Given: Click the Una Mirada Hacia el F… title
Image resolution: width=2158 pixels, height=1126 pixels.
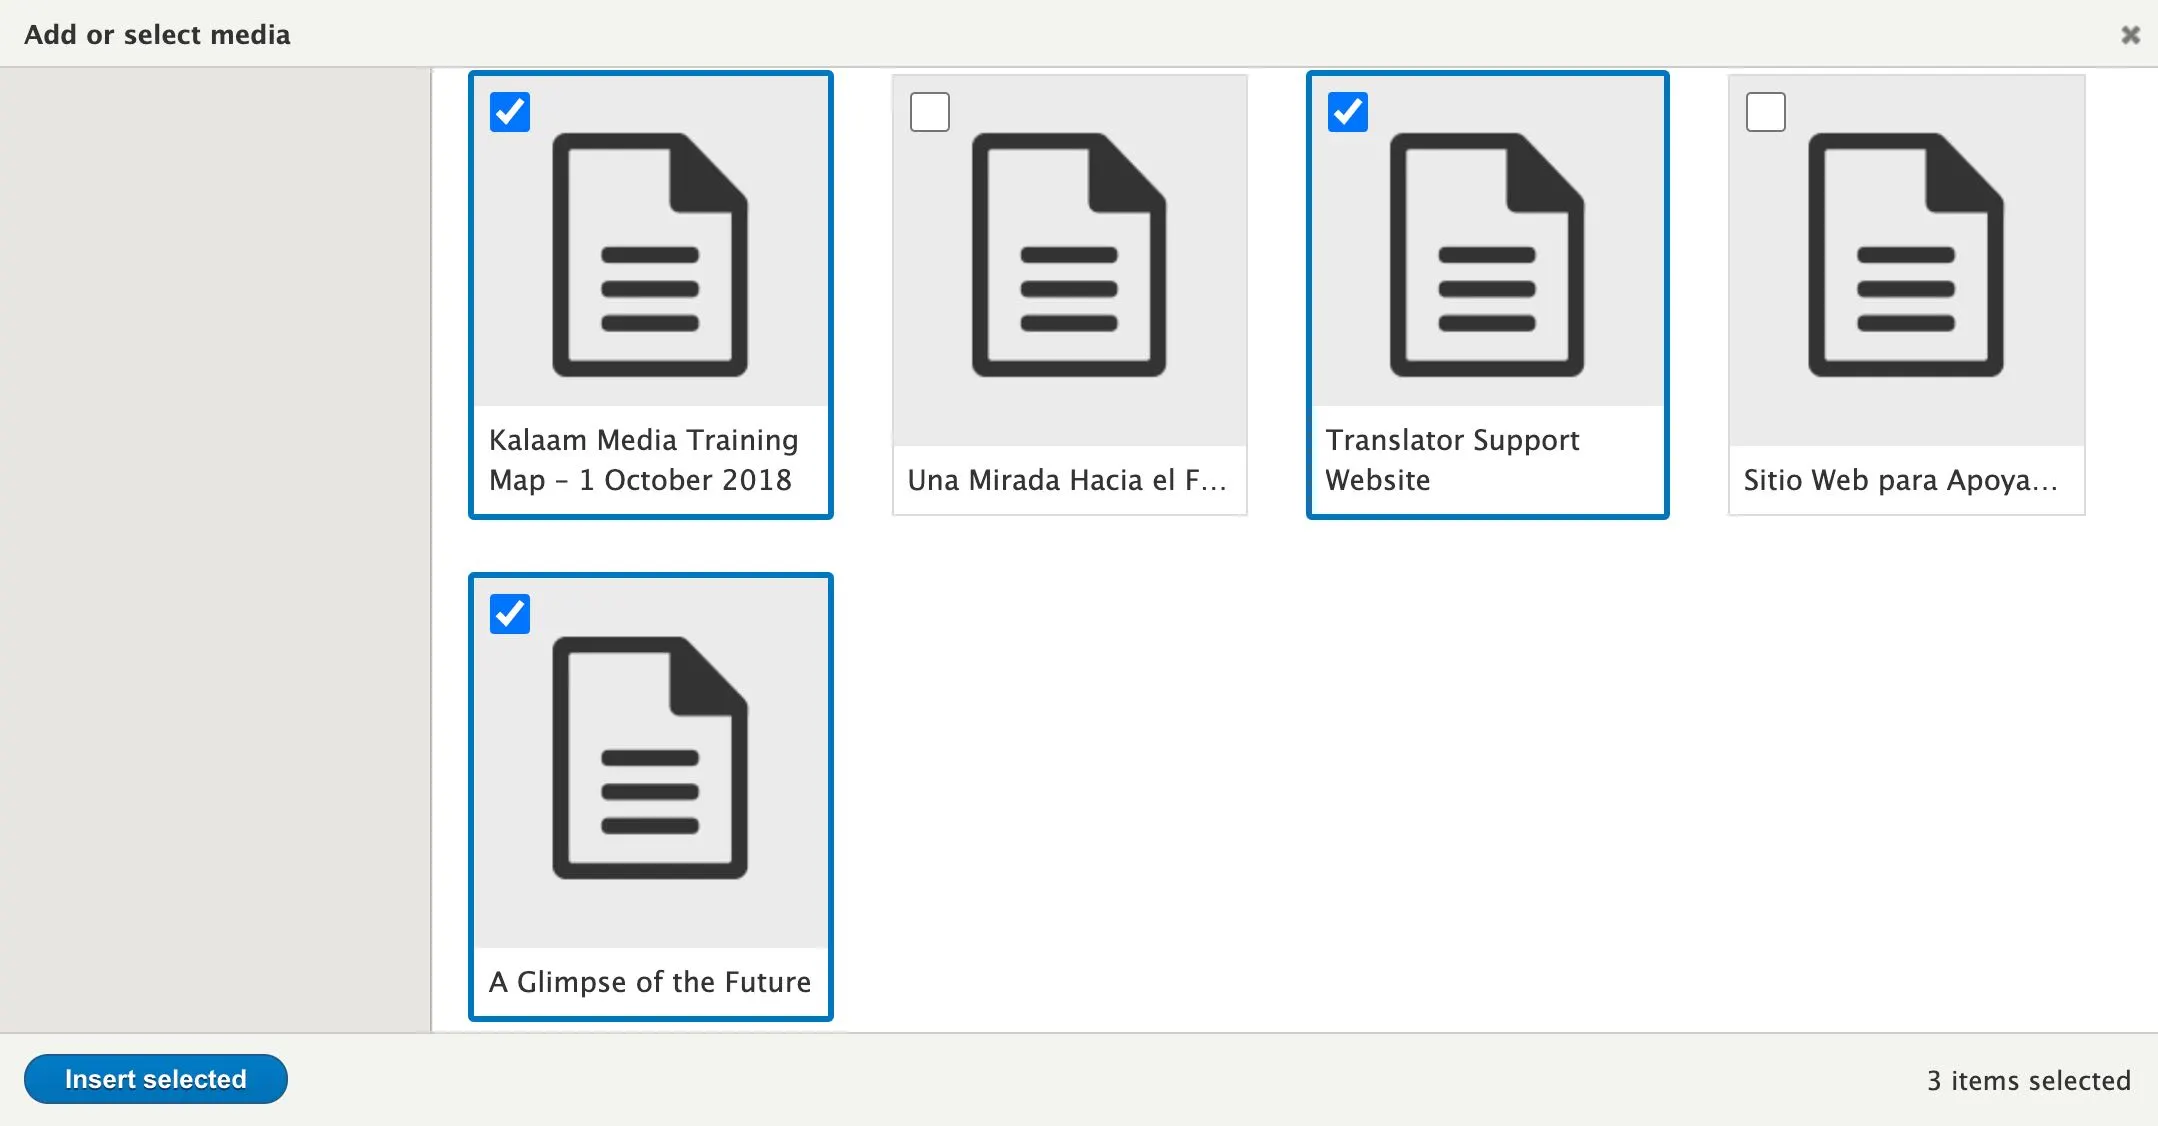Looking at the screenshot, I should pyautogui.click(x=1066, y=480).
